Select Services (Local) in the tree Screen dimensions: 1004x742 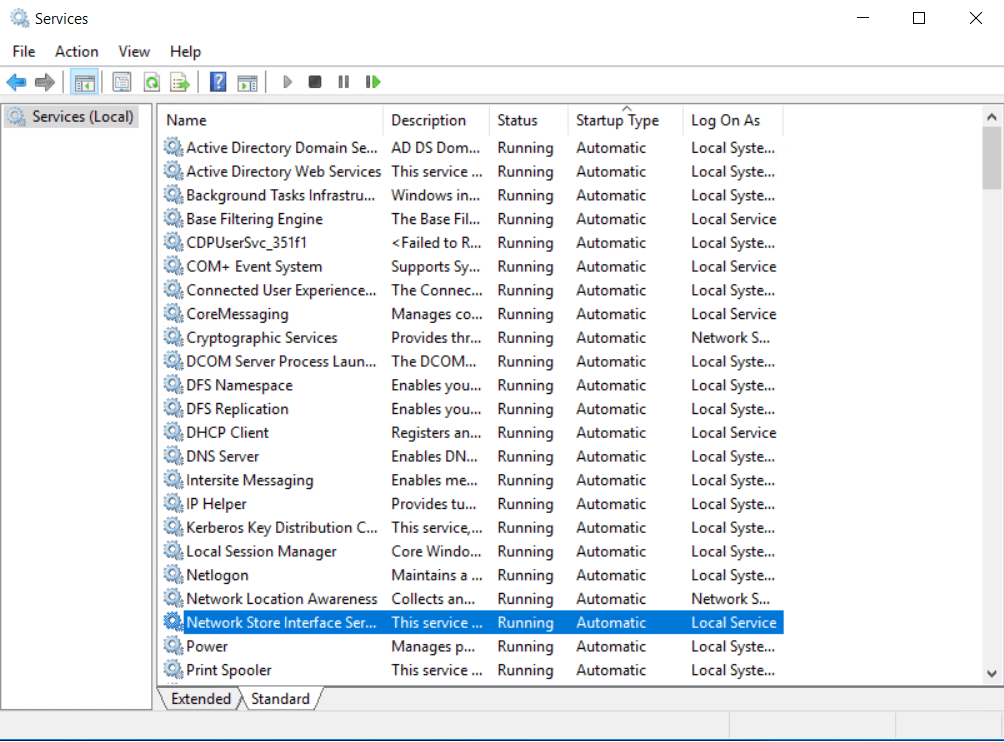pyautogui.click(x=82, y=117)
